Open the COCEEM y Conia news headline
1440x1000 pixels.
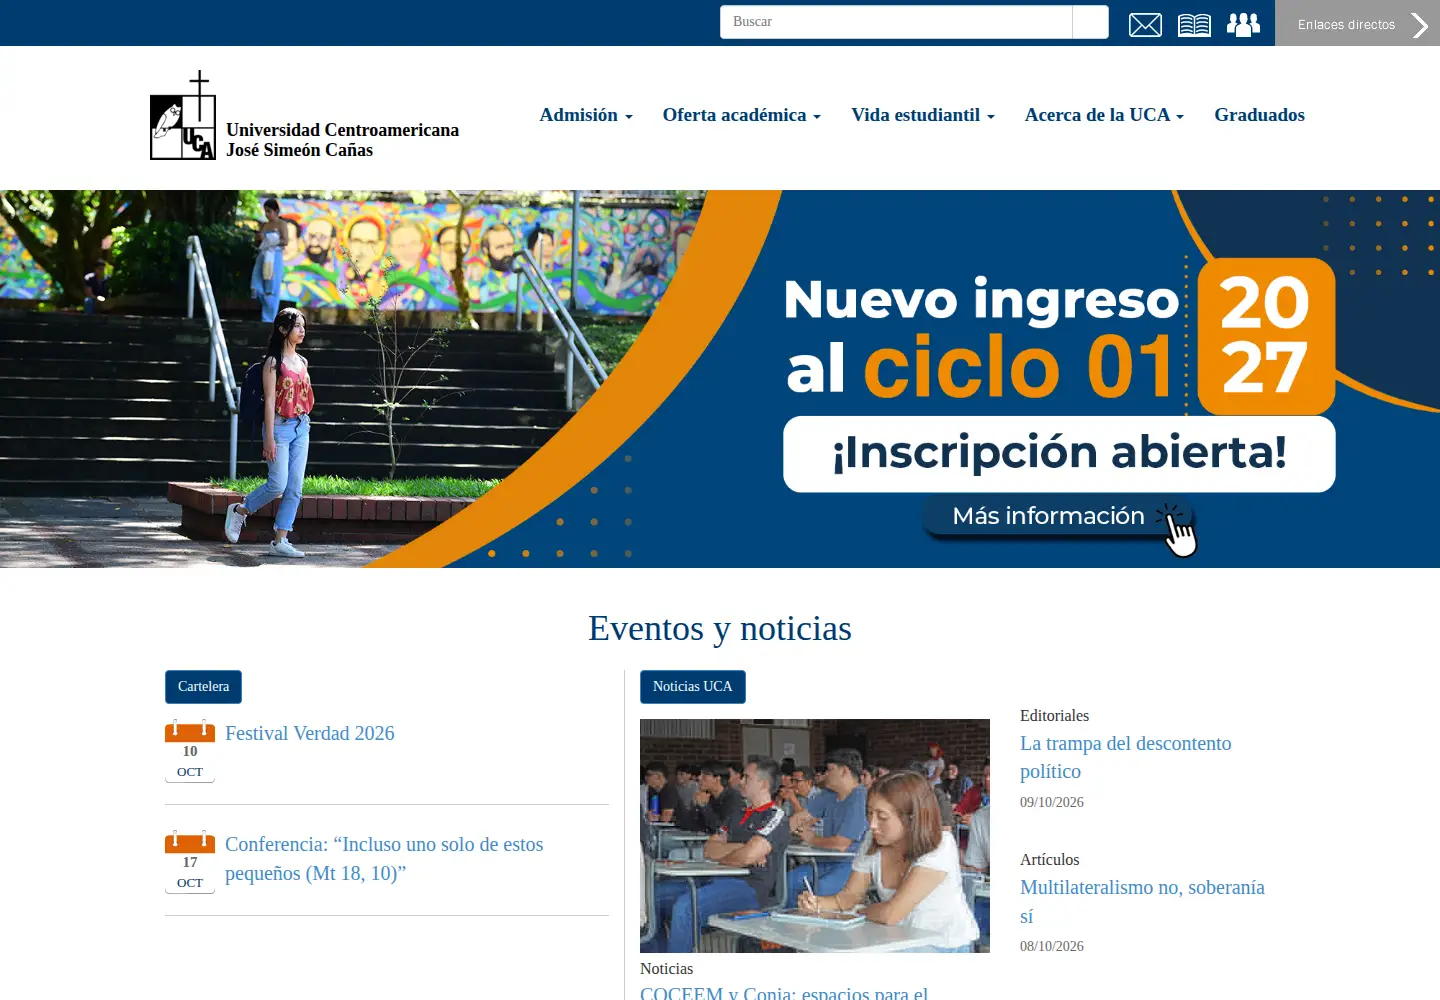coord(784,993)
